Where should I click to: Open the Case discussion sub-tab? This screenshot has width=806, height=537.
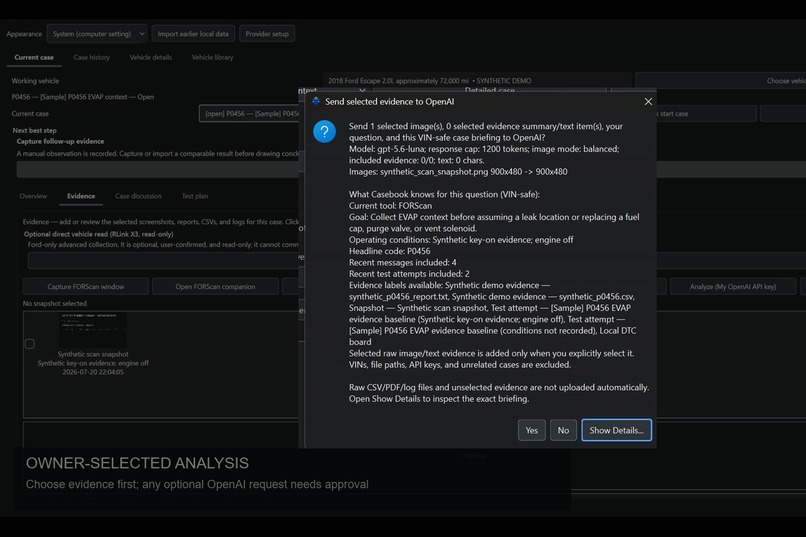[x=138, y=196]
